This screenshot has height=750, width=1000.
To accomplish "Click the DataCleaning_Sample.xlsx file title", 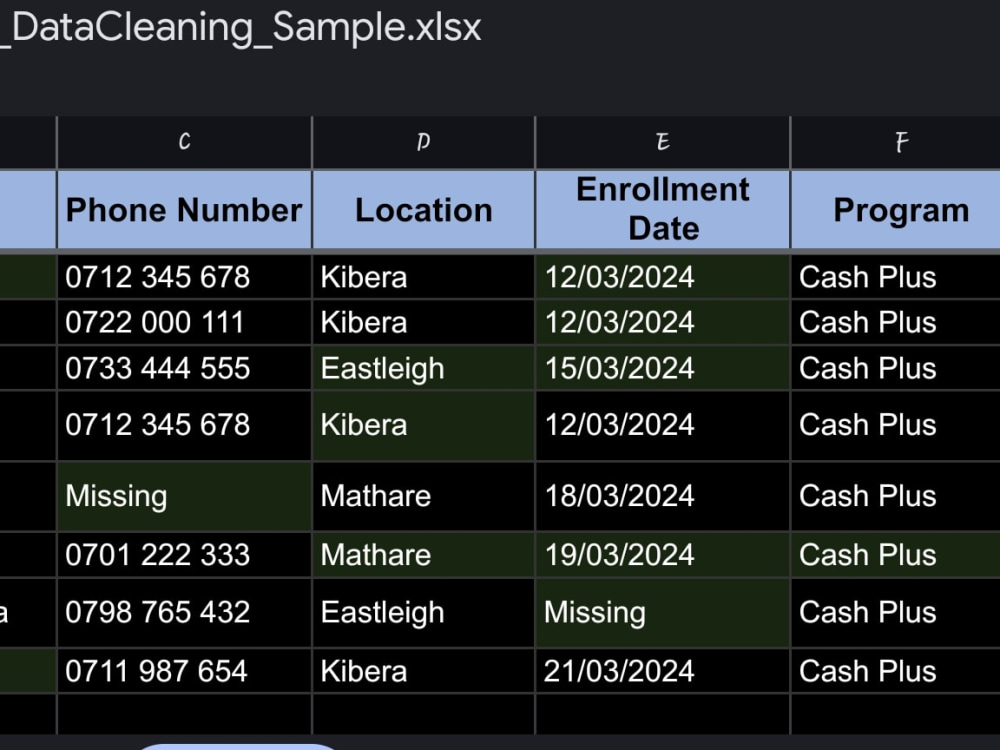I will click(x=240, y=28).
